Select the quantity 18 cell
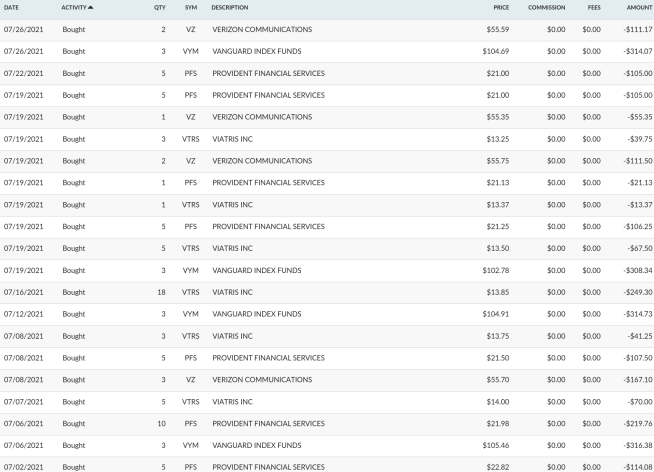 161,292
